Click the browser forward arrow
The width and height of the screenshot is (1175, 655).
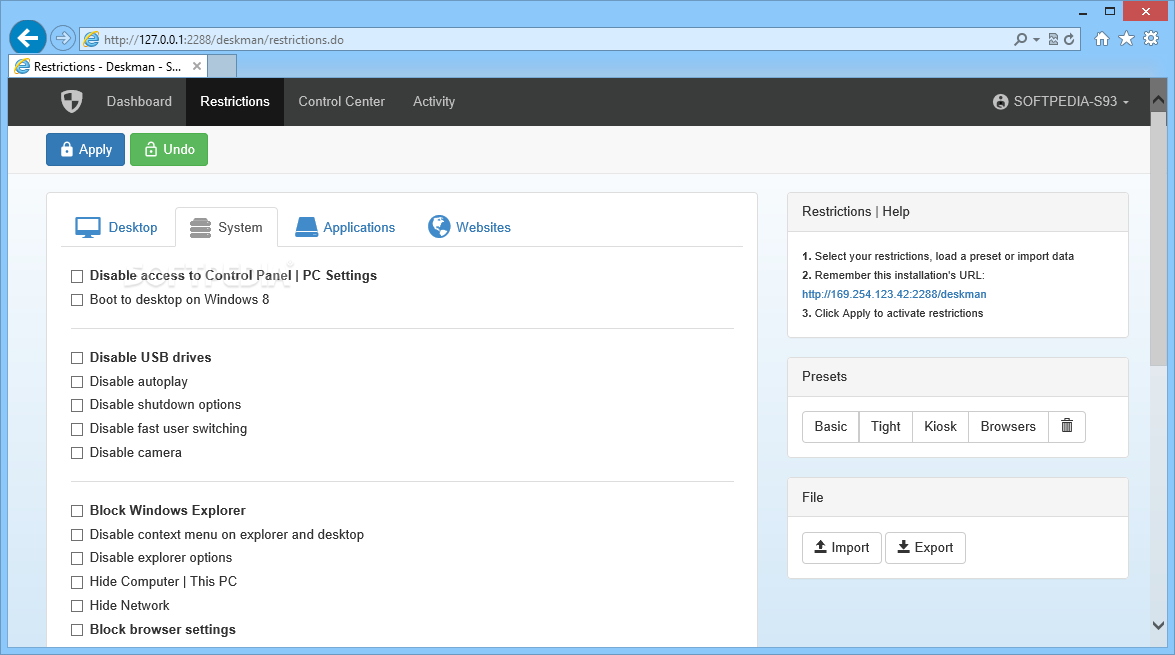pyautogui.click(x=63, y=37)
